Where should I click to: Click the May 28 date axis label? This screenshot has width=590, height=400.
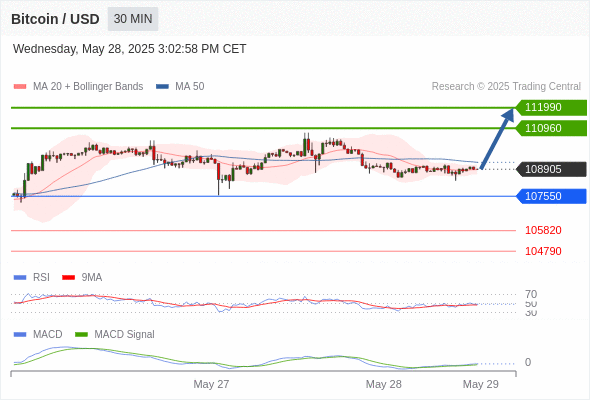point(383,384)
